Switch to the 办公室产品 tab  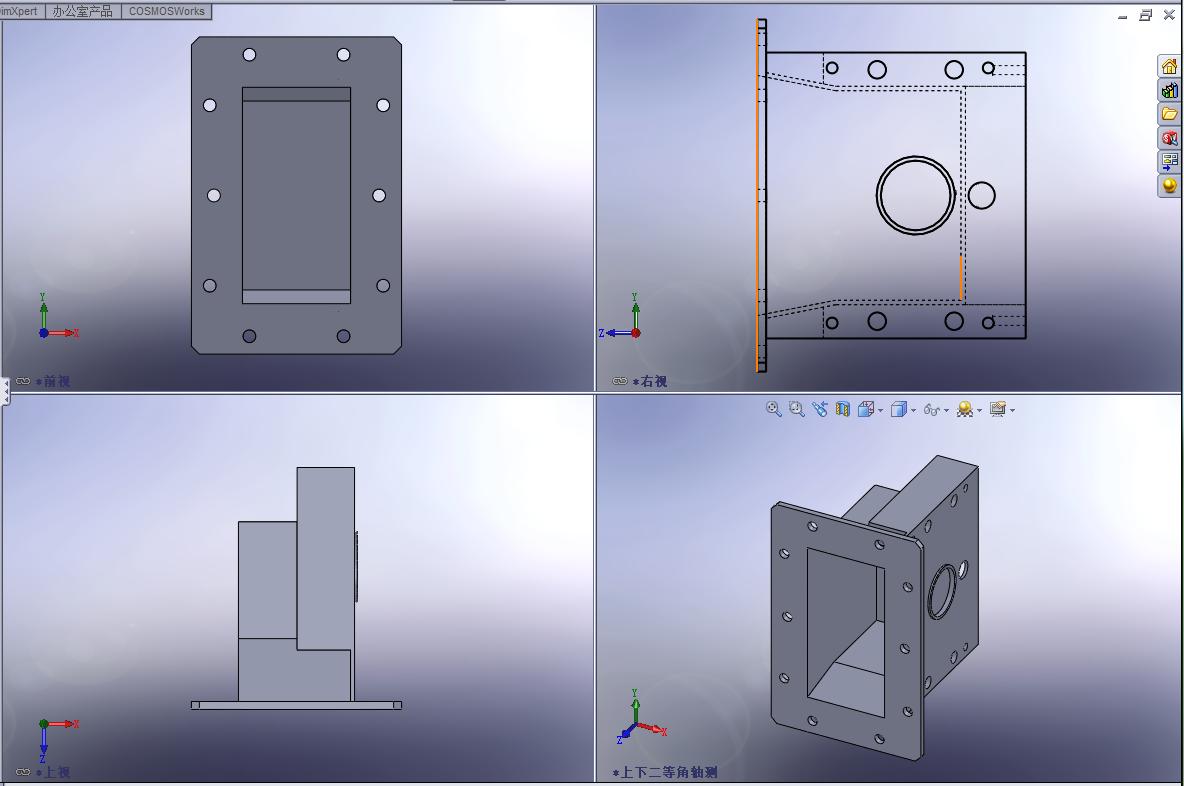tap(82, 11)
